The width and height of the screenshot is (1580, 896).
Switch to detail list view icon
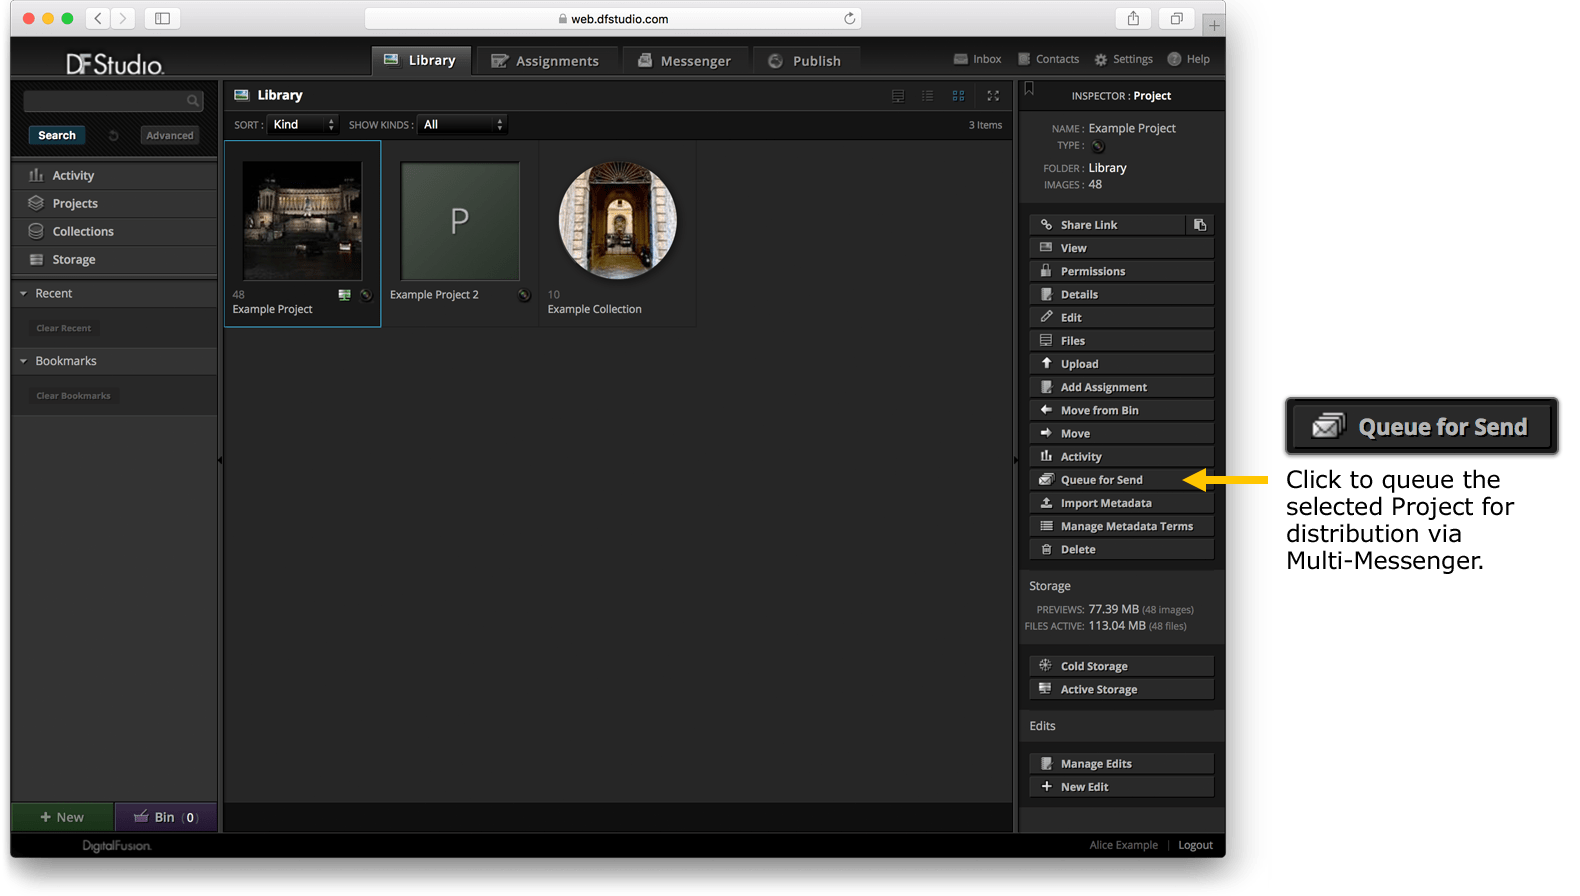pyautogui.click(x=898, y=96)
